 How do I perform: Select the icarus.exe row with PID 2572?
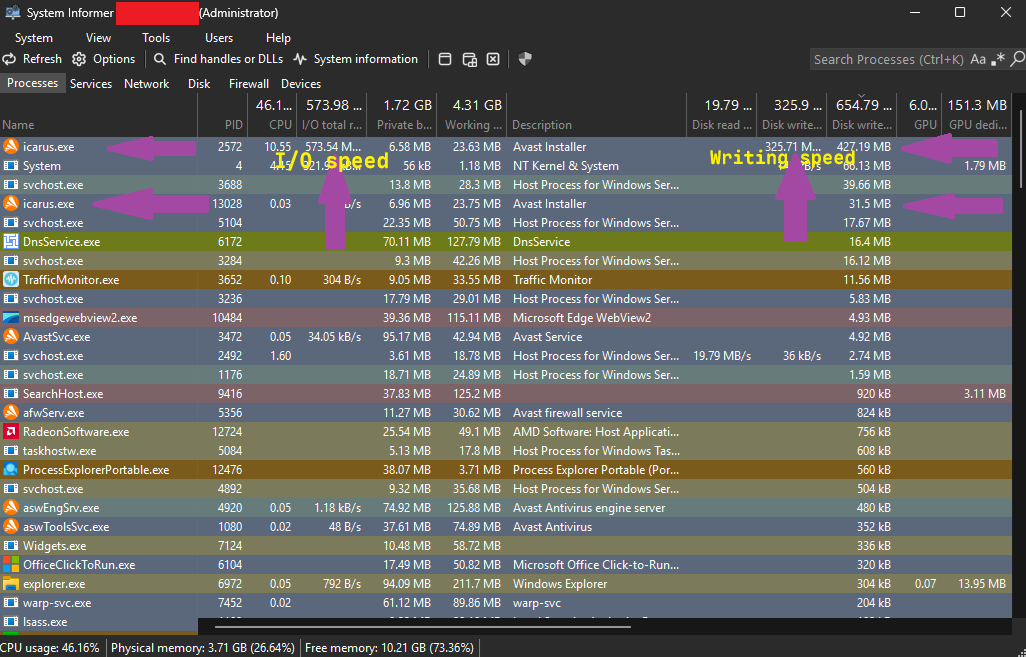pos(506,147)
